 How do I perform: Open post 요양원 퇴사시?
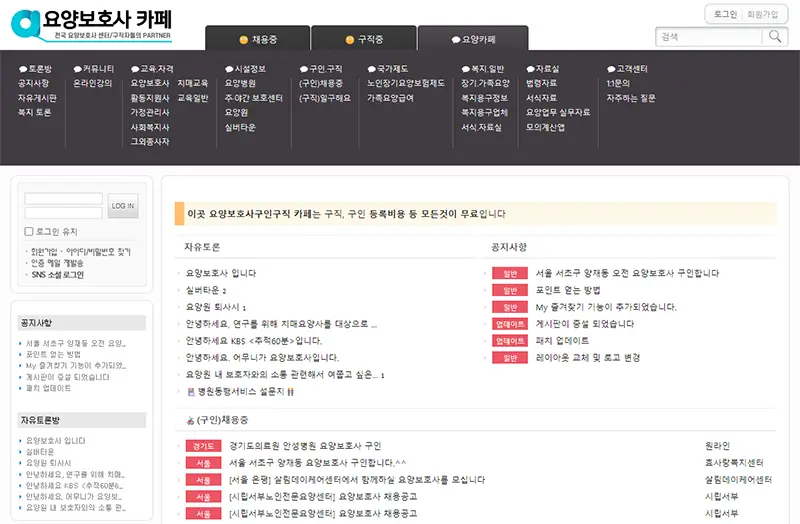(212, 307)
